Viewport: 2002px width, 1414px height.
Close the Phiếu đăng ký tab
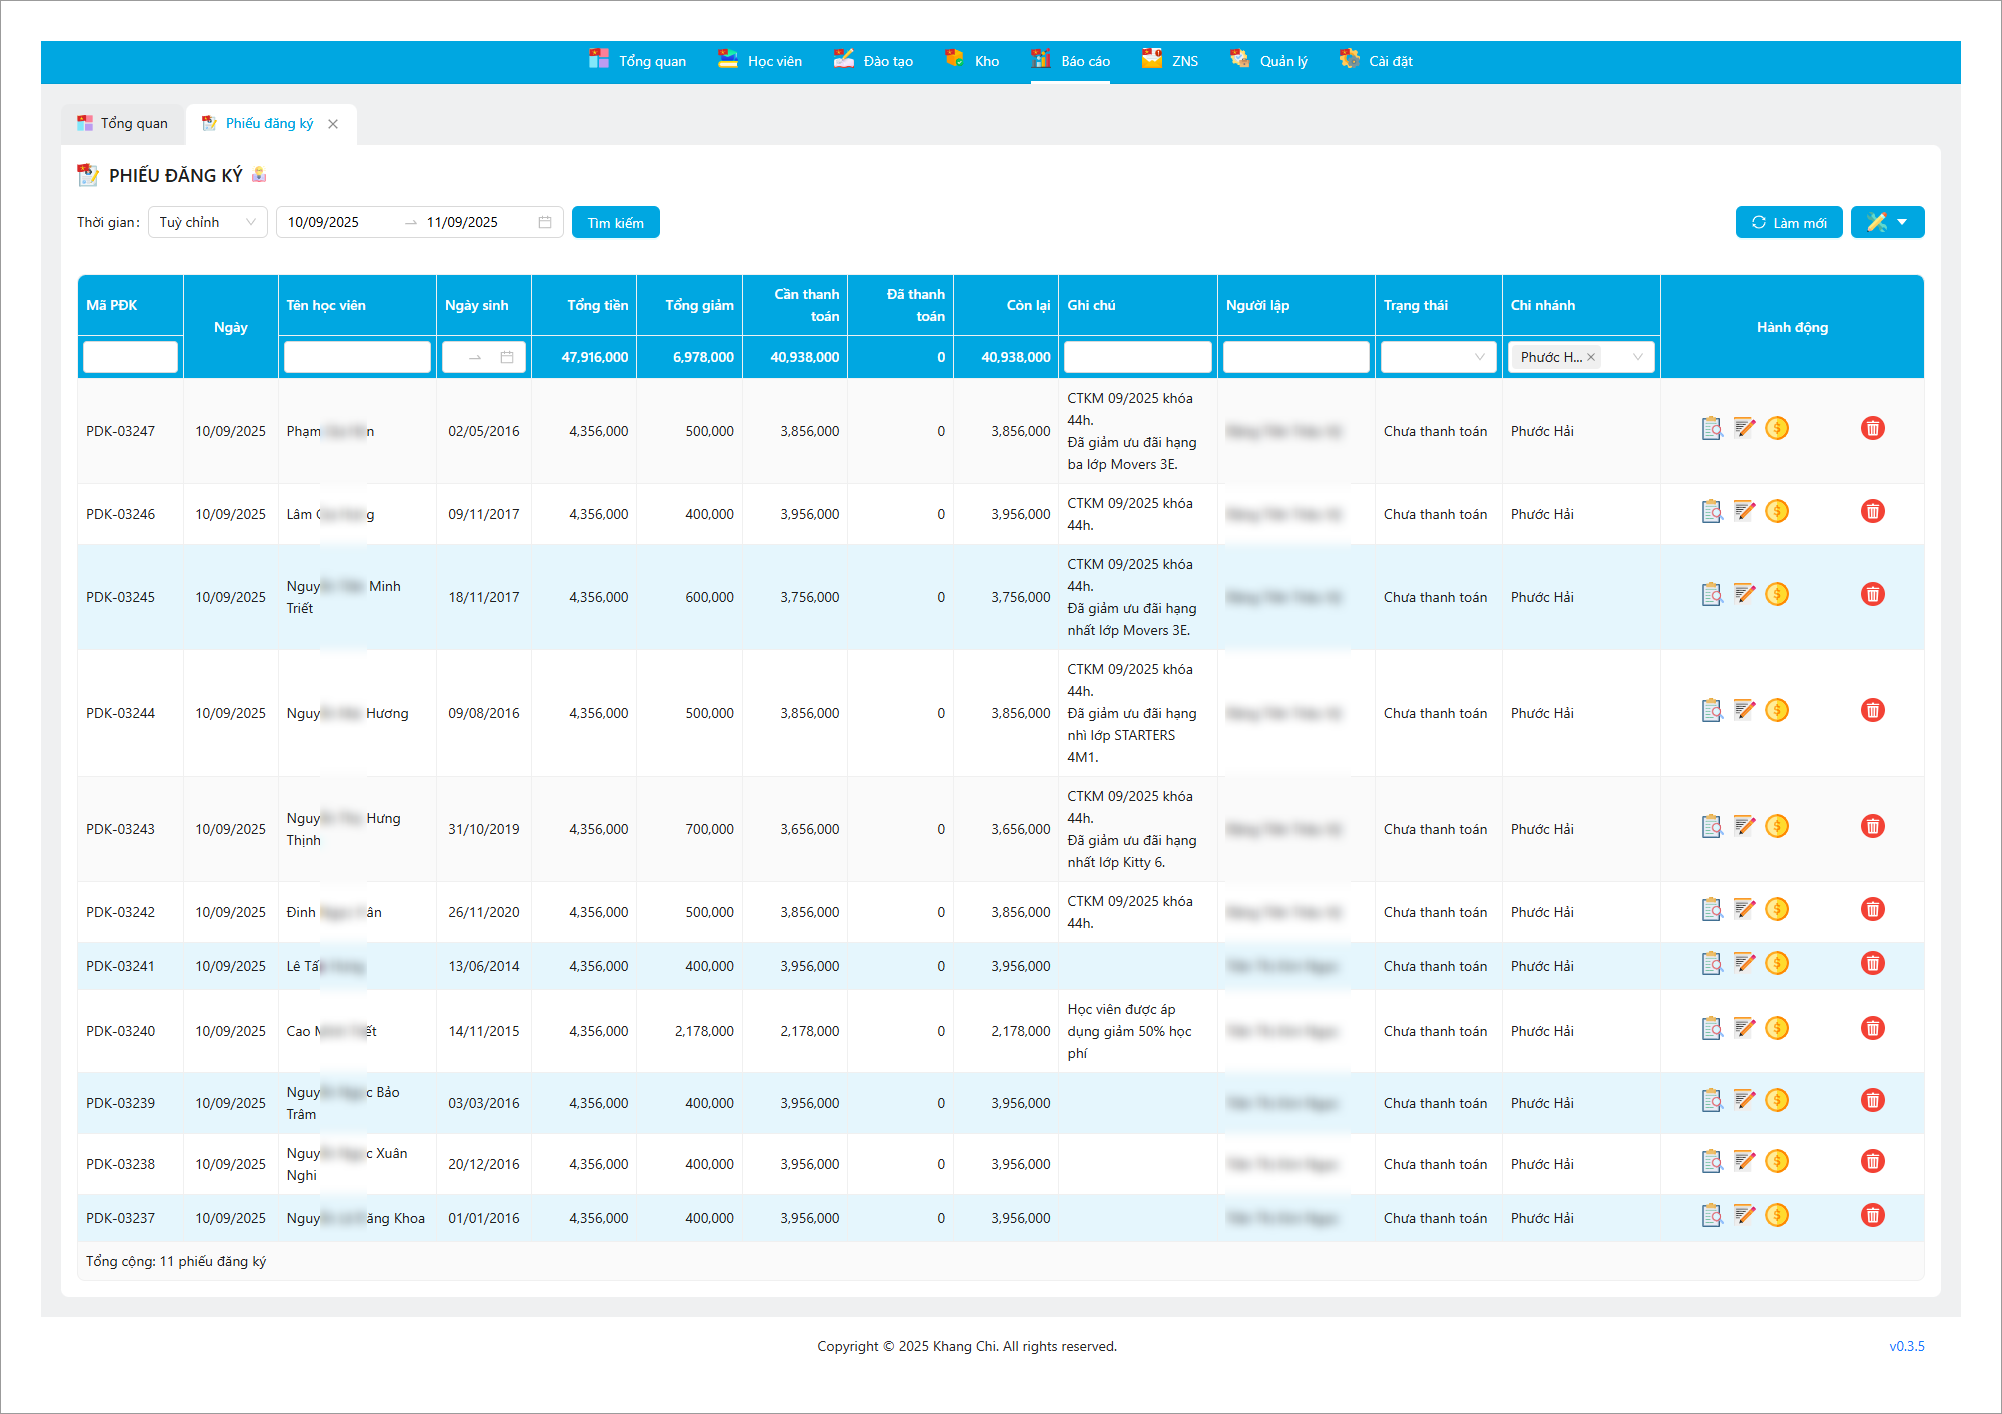333,124
